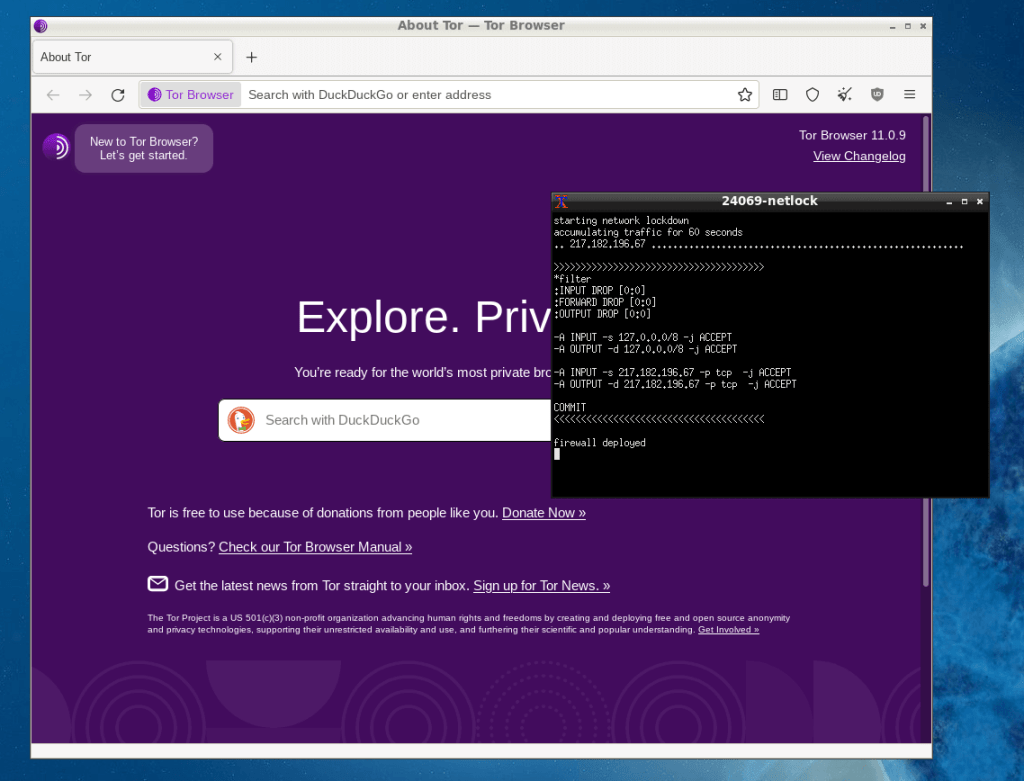The height and width of the screenshot is (781, 1024).
Task: Click the Tor Browser title bar onion icon
Action: [x=40, y=26]
